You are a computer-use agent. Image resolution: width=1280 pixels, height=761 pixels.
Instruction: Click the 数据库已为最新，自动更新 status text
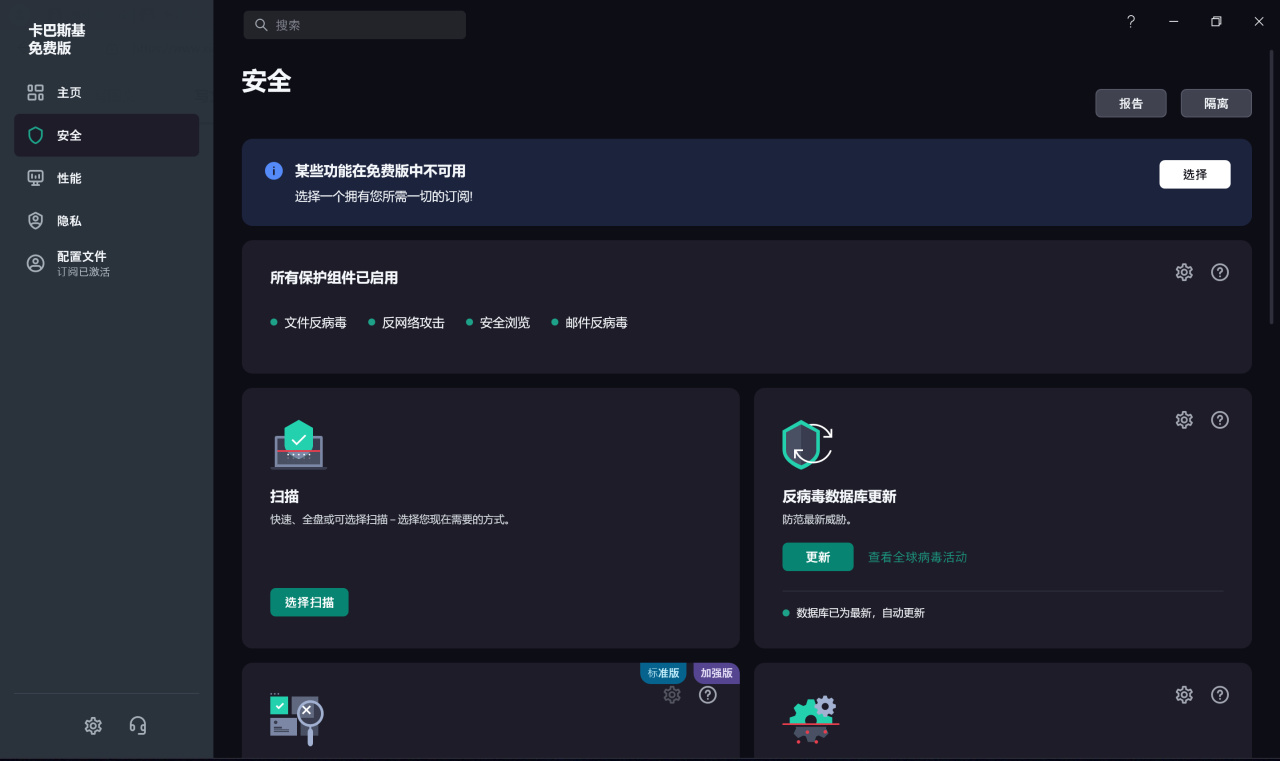click(x=860, y=613)
